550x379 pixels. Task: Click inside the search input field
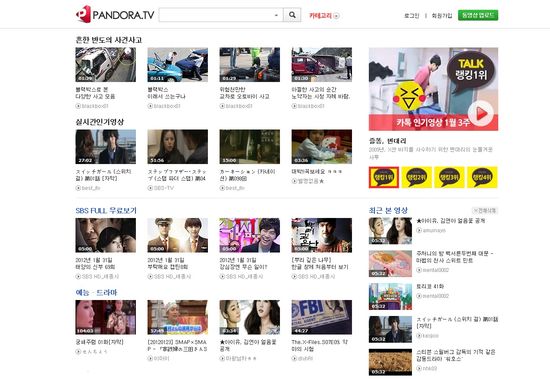(216, 15)
